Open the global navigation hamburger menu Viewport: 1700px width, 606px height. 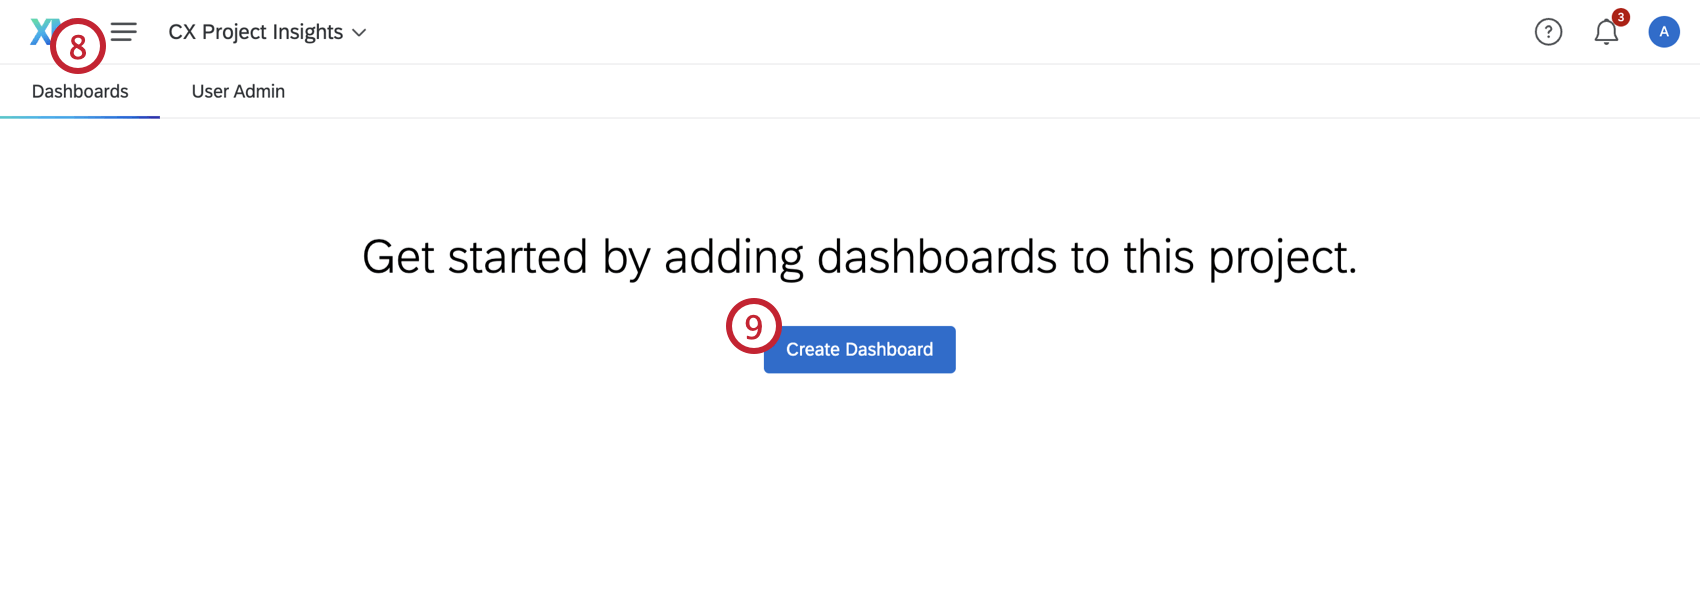(123, 31)
